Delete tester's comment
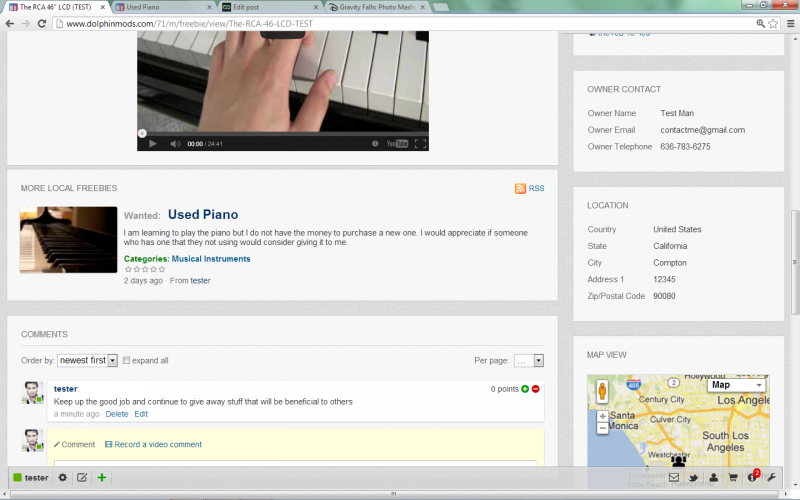This screenshot has height=500, width=800. (116, 414)
